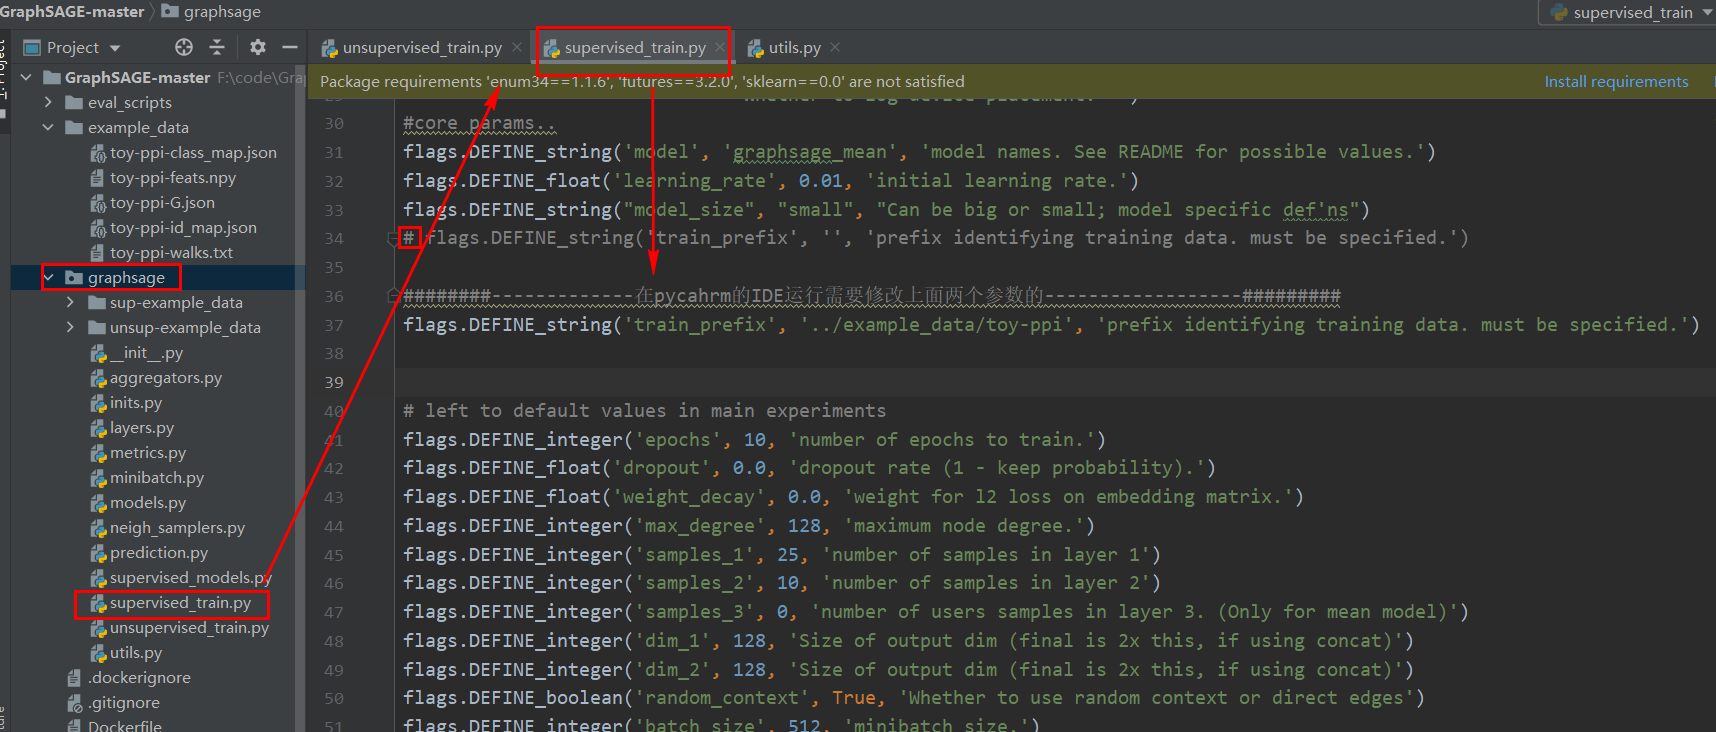Click graphsage breadcrumb in navigation bar
The height and width of the screenshot is (732, 1716).
click(222, 11)
